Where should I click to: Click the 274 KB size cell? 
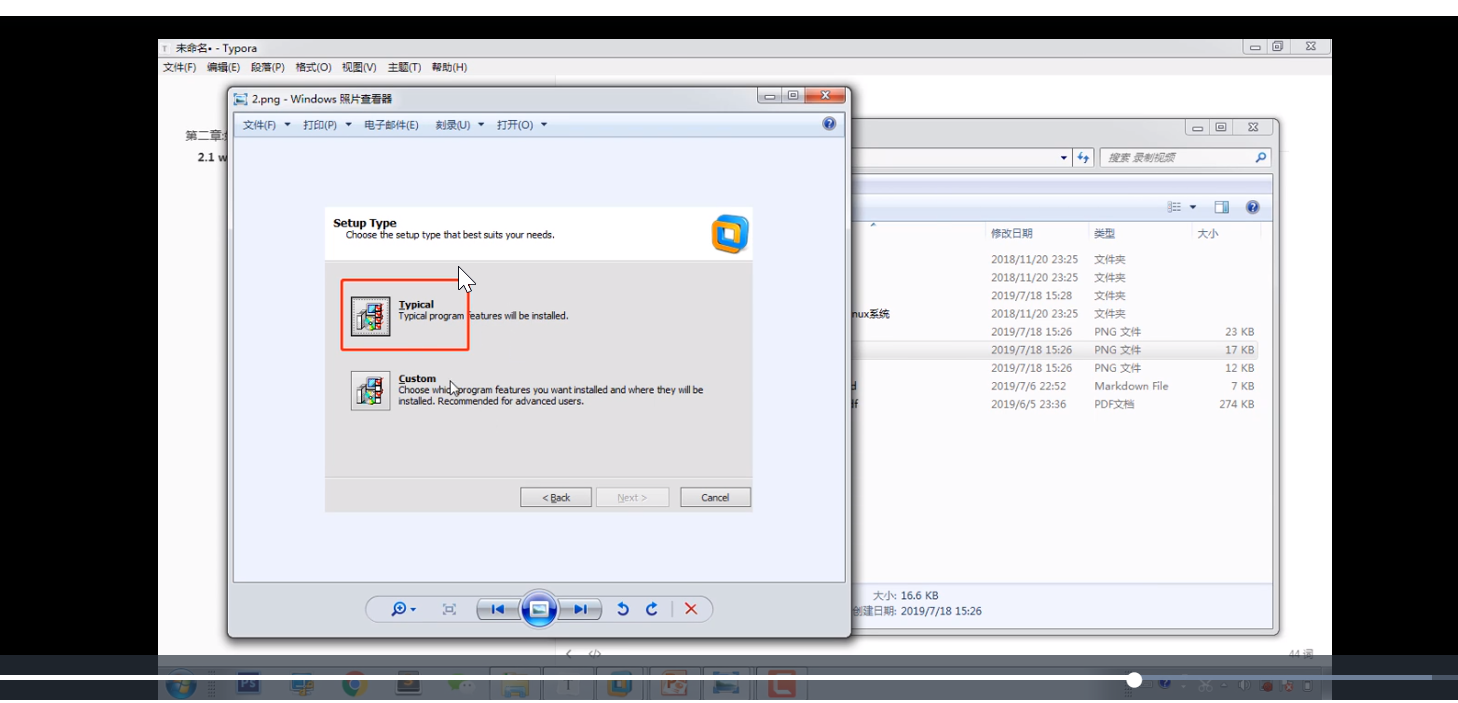[1236, 404]
